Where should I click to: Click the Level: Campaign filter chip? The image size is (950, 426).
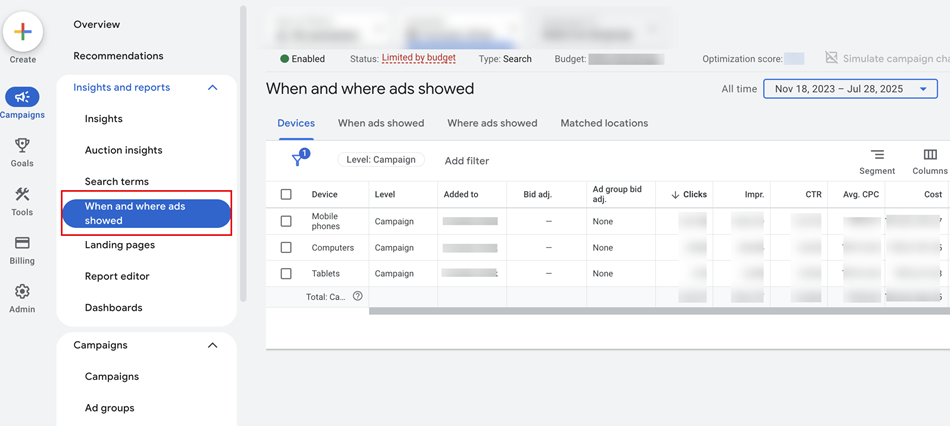coord(381,160)
